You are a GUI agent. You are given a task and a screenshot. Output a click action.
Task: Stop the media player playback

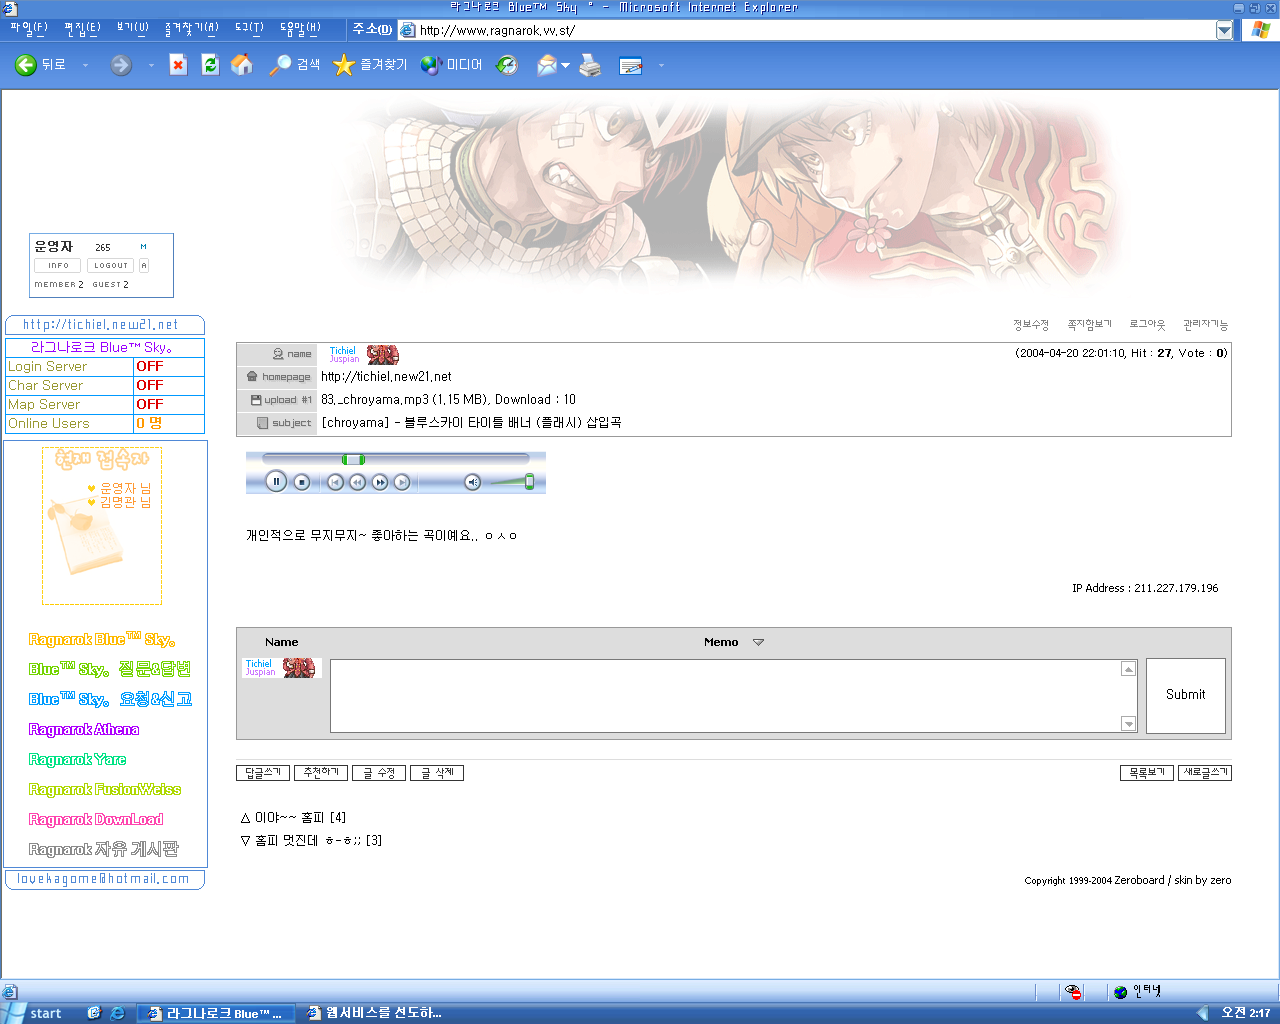(302, 482)
